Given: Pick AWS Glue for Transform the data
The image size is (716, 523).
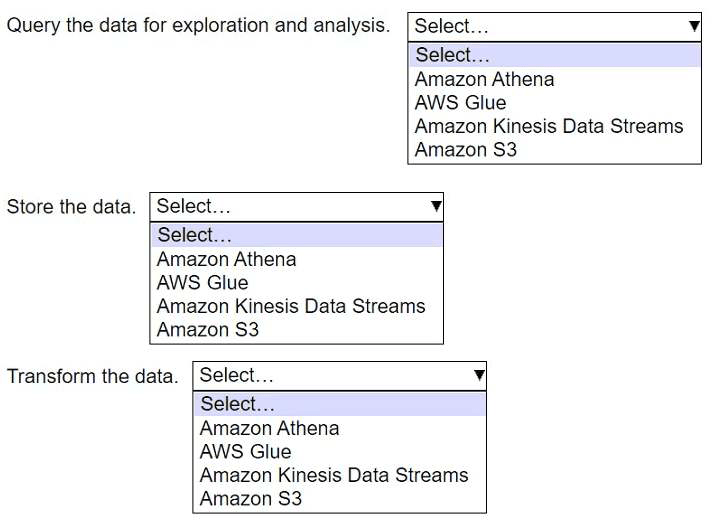Looking at the screenshot, I should (x=245, y=452).
